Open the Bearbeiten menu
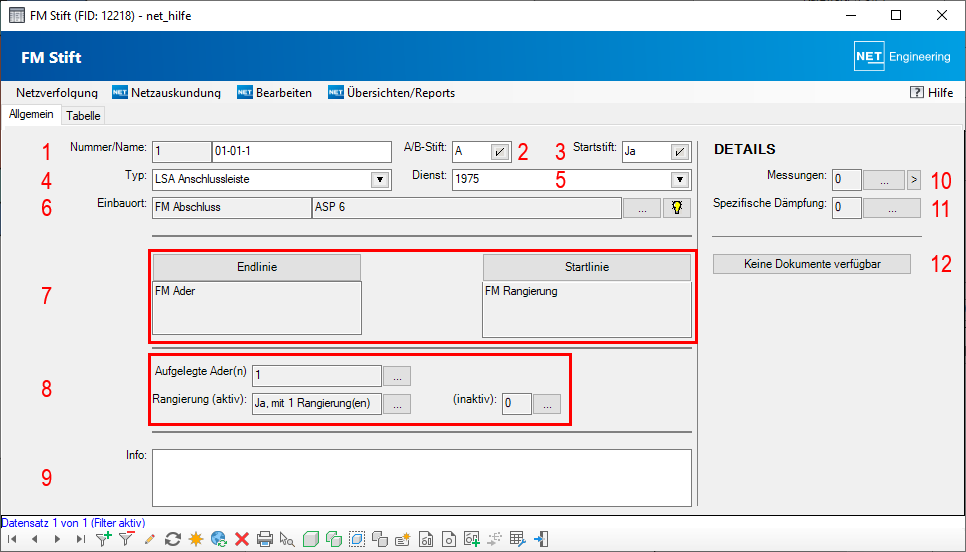 (x=275, y=92)
